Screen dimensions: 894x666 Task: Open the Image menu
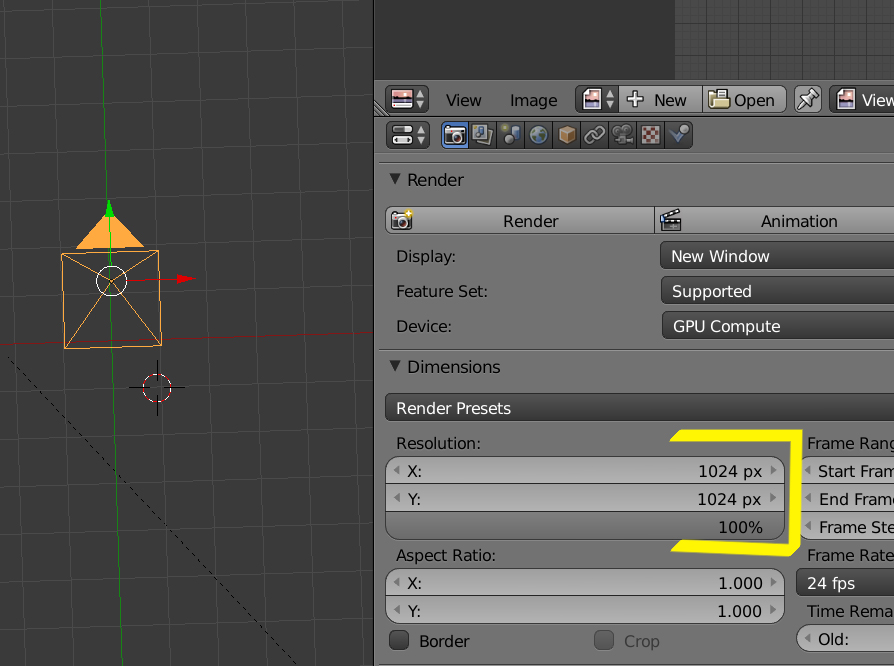coord(533,100)
